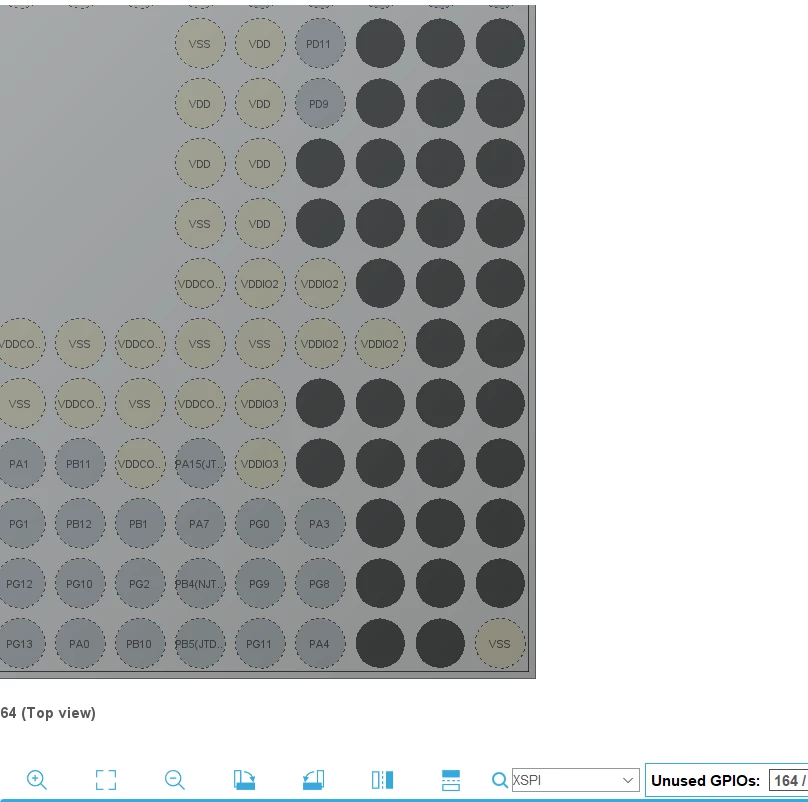Select pin PG9
The width and height of the screenshot is (808, 802).
(x=260, y=583)
